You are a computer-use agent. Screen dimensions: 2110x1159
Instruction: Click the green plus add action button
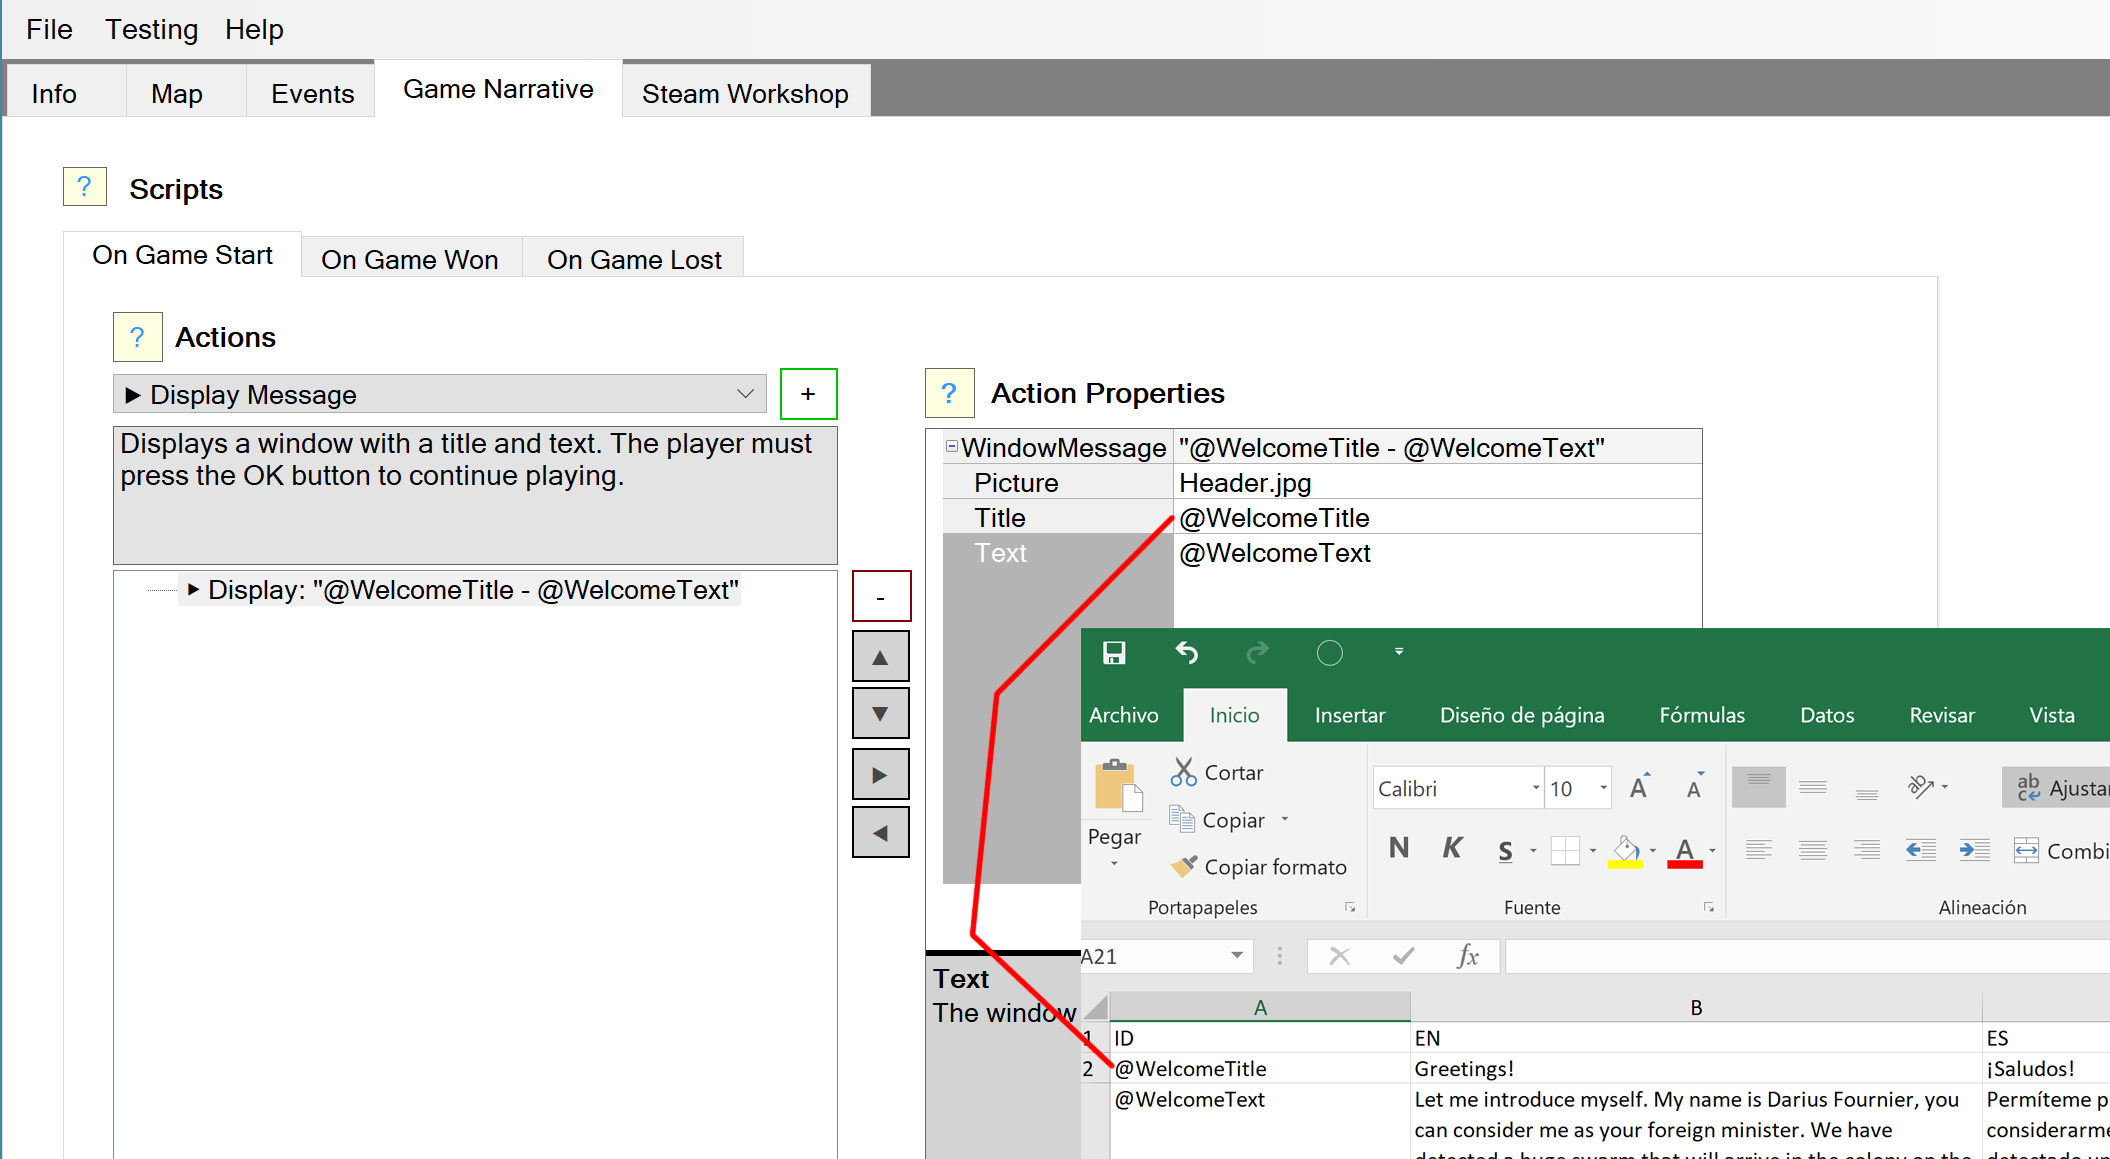808,394
